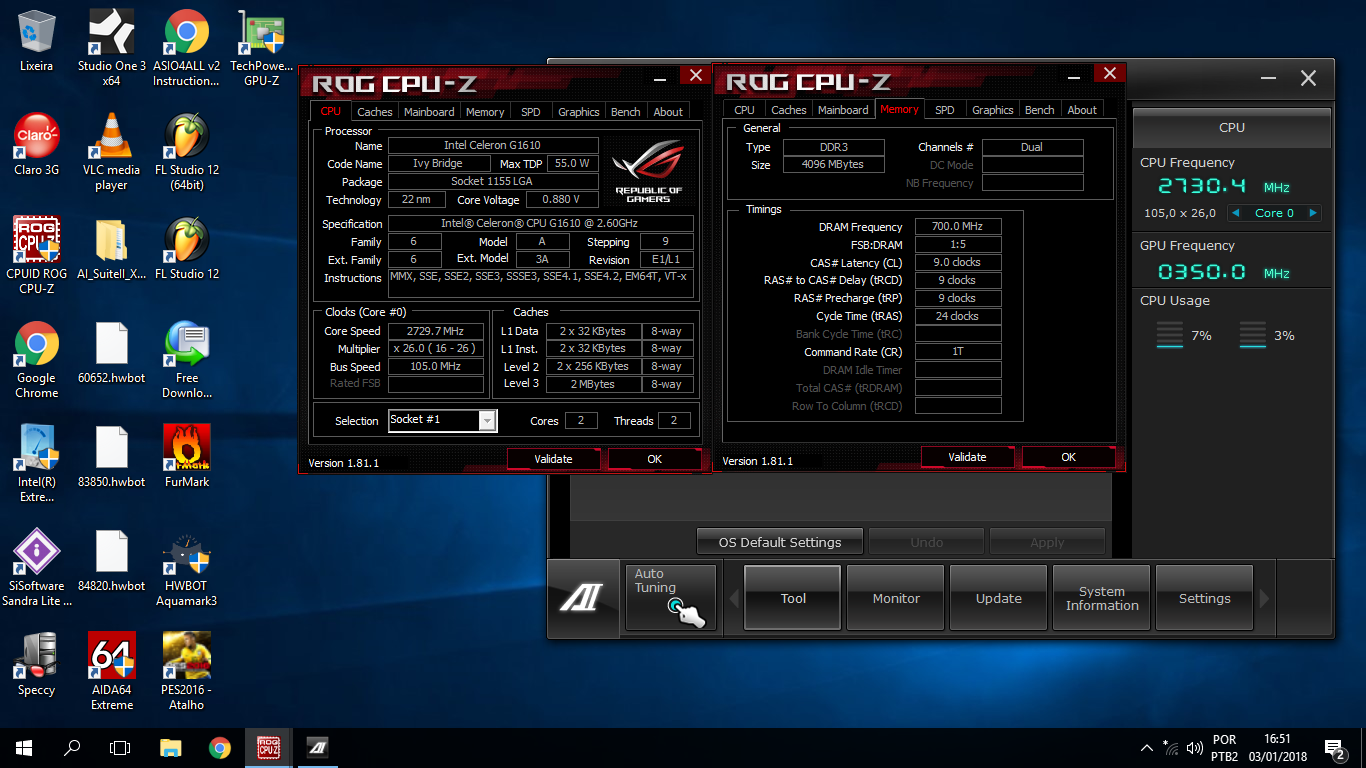Click the AI Suite logo button
Viewport: 1366px width, 768px height.
click(582, 598)
